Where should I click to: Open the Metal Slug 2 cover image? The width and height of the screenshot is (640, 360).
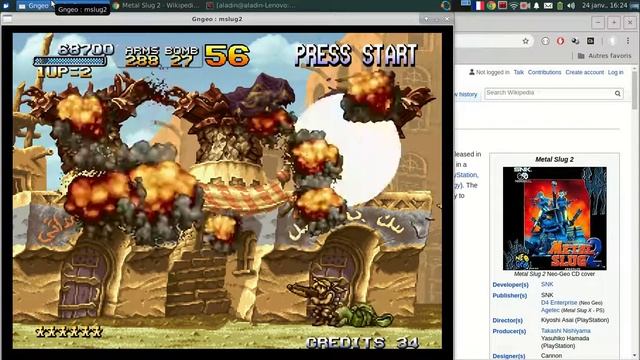(554, 218)
